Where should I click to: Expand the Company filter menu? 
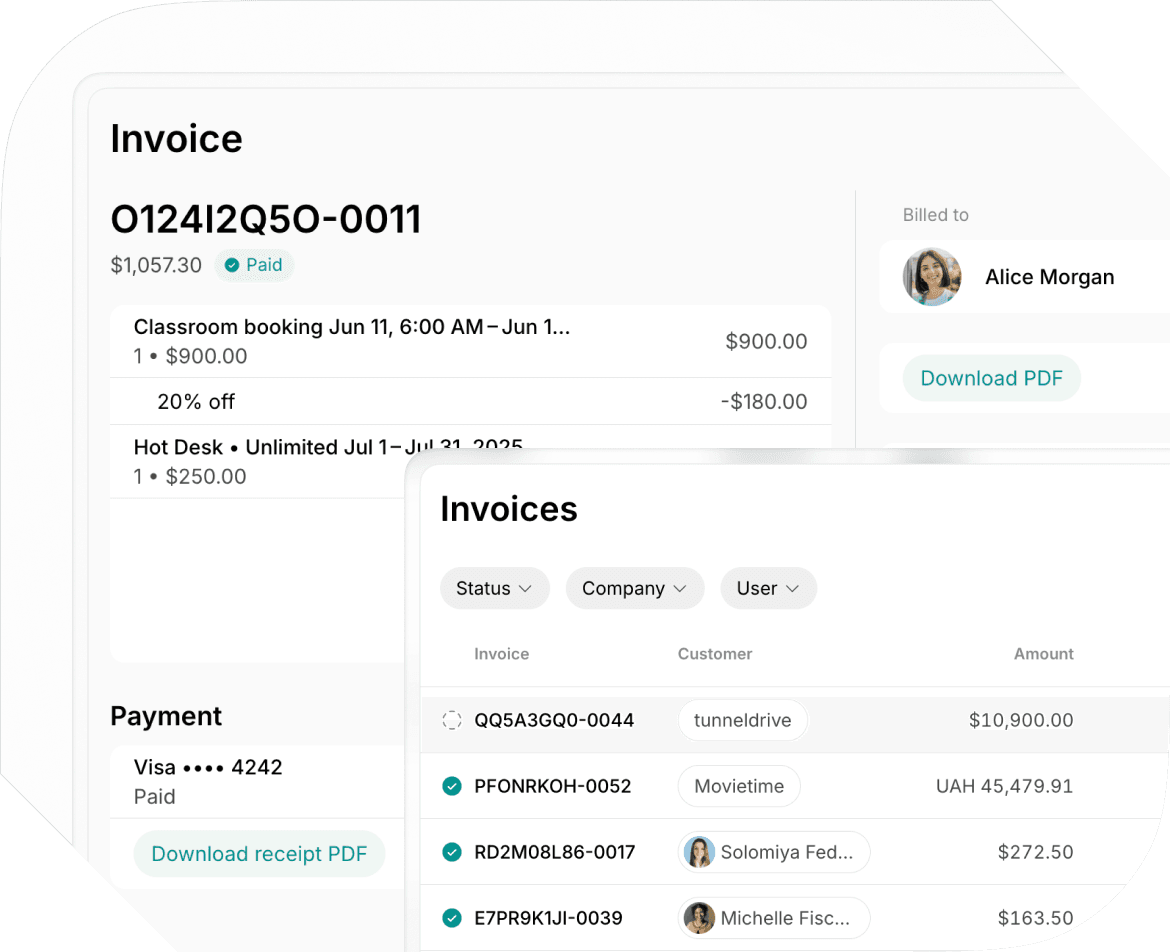tap(634, 588)
